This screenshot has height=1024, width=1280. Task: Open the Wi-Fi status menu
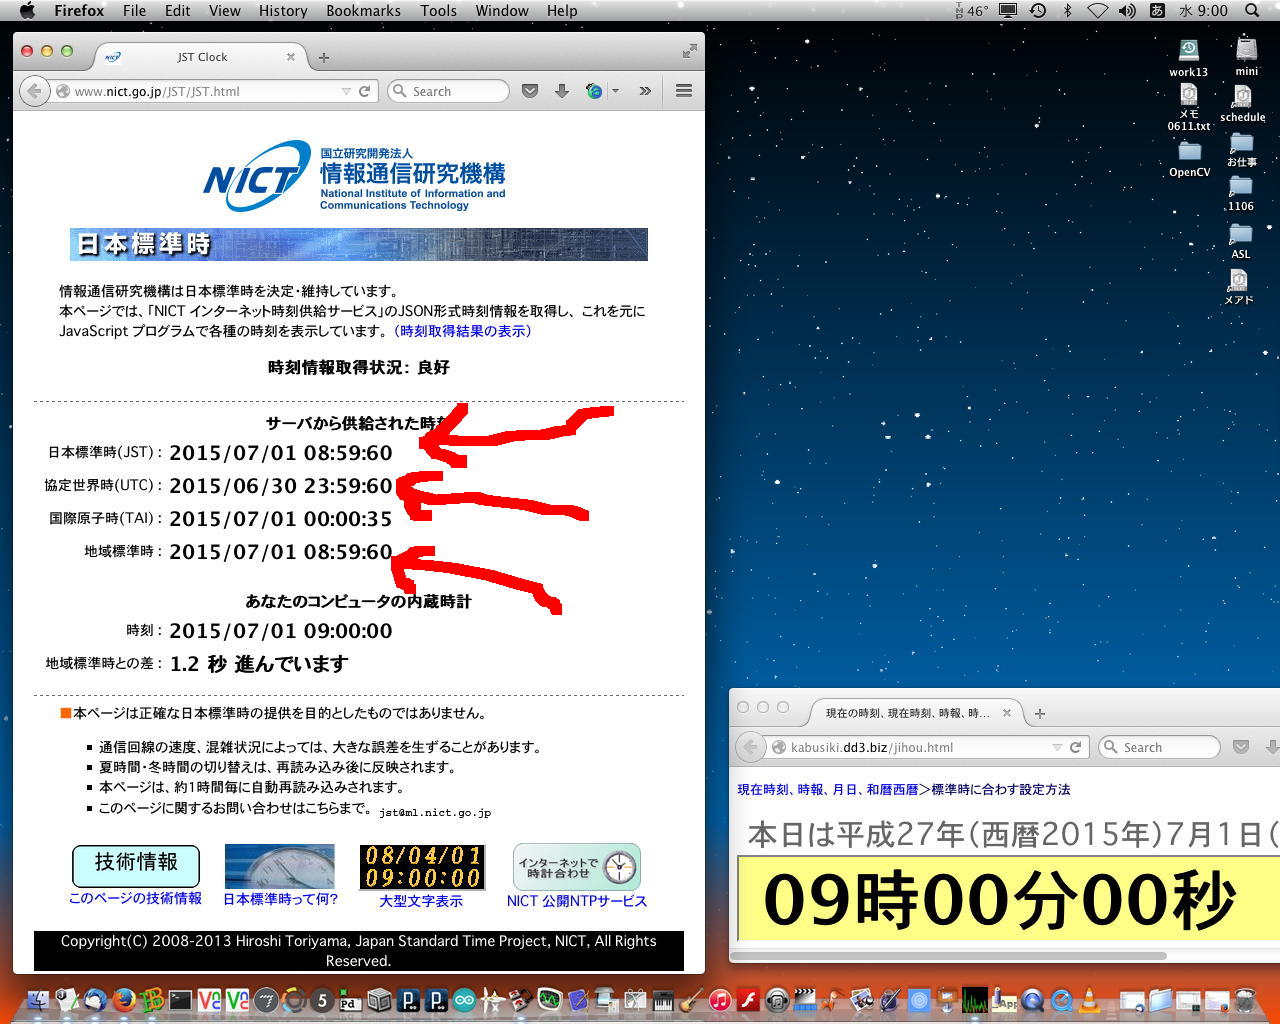coord(1097,11)
